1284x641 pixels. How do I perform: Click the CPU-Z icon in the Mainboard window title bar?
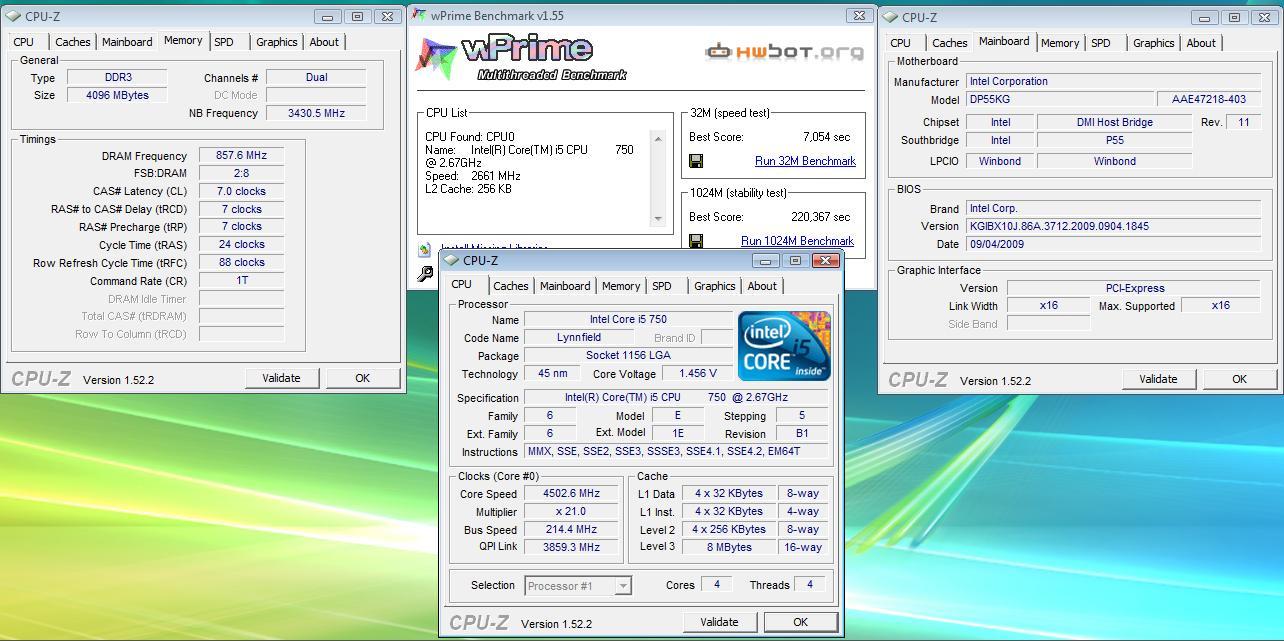tap(889, 17)
